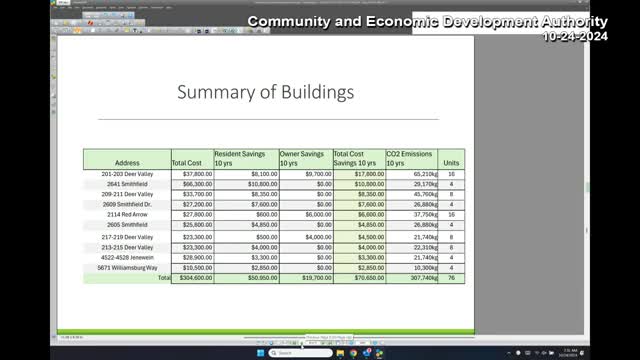Screen dimensions: 640x360
Task: Click the 5671 Williamsburg Way address cell
Action: pos(127,268)
